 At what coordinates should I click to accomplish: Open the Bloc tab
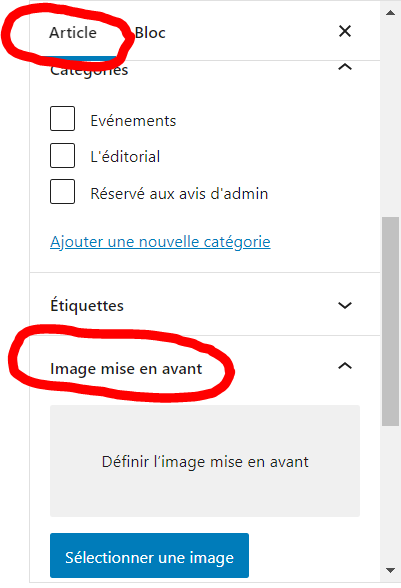[x=150, y=33]
